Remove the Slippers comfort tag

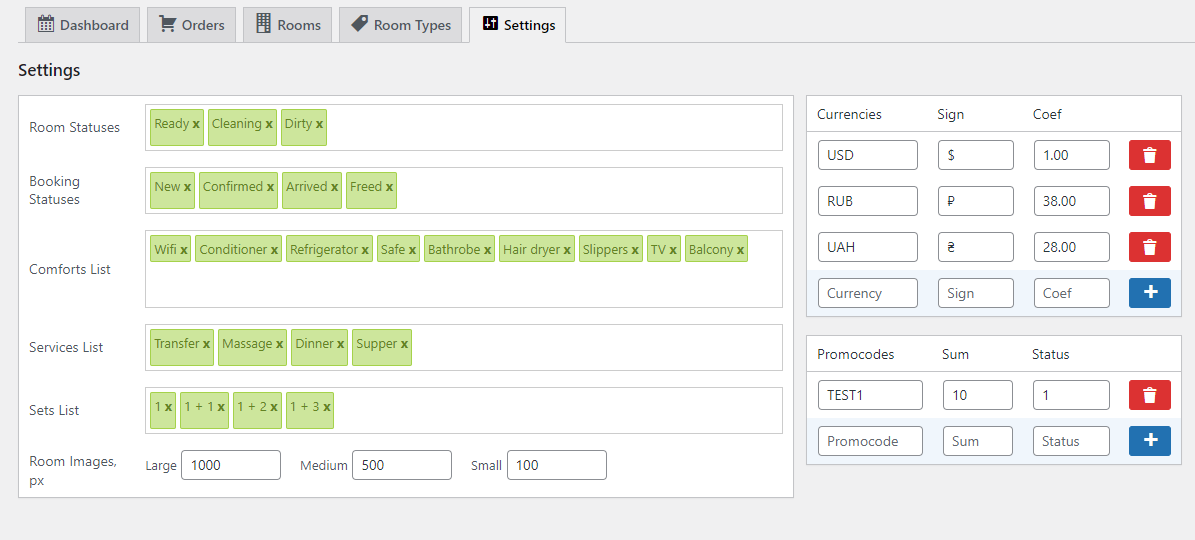[635, 250]
